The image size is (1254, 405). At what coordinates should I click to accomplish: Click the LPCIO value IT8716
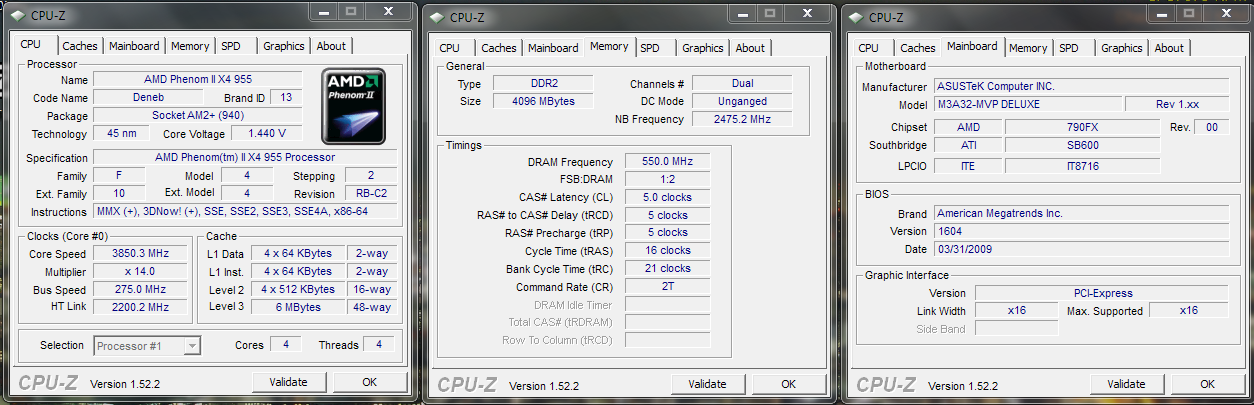pyautogui.click(x=1082, y=166)
